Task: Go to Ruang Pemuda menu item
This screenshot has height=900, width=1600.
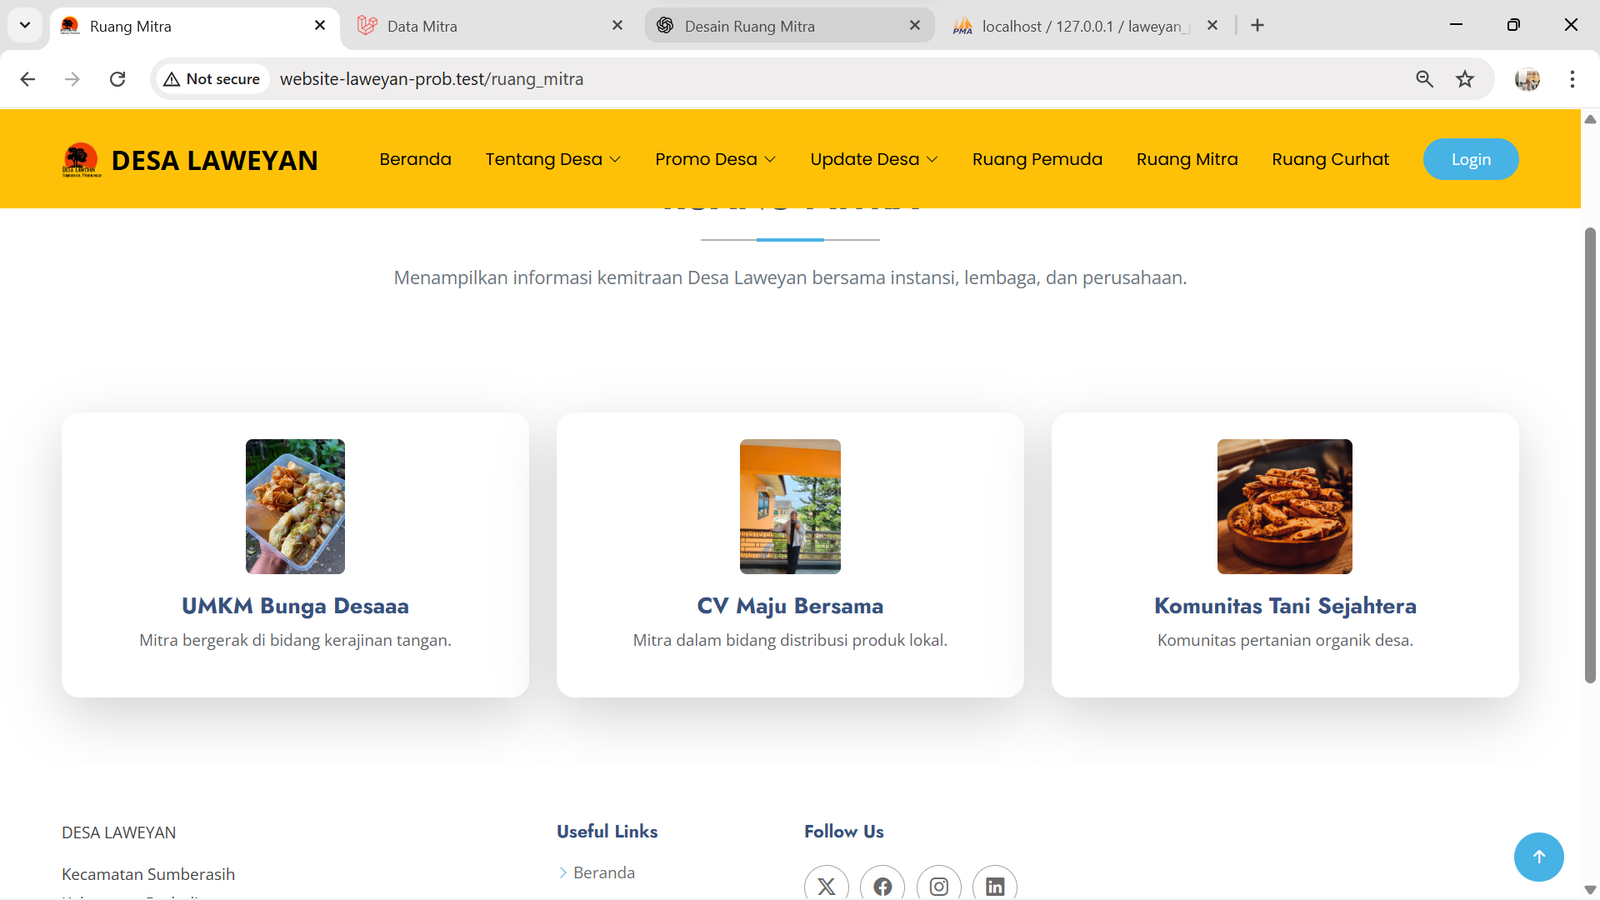Action: (x=1037, y=159)
